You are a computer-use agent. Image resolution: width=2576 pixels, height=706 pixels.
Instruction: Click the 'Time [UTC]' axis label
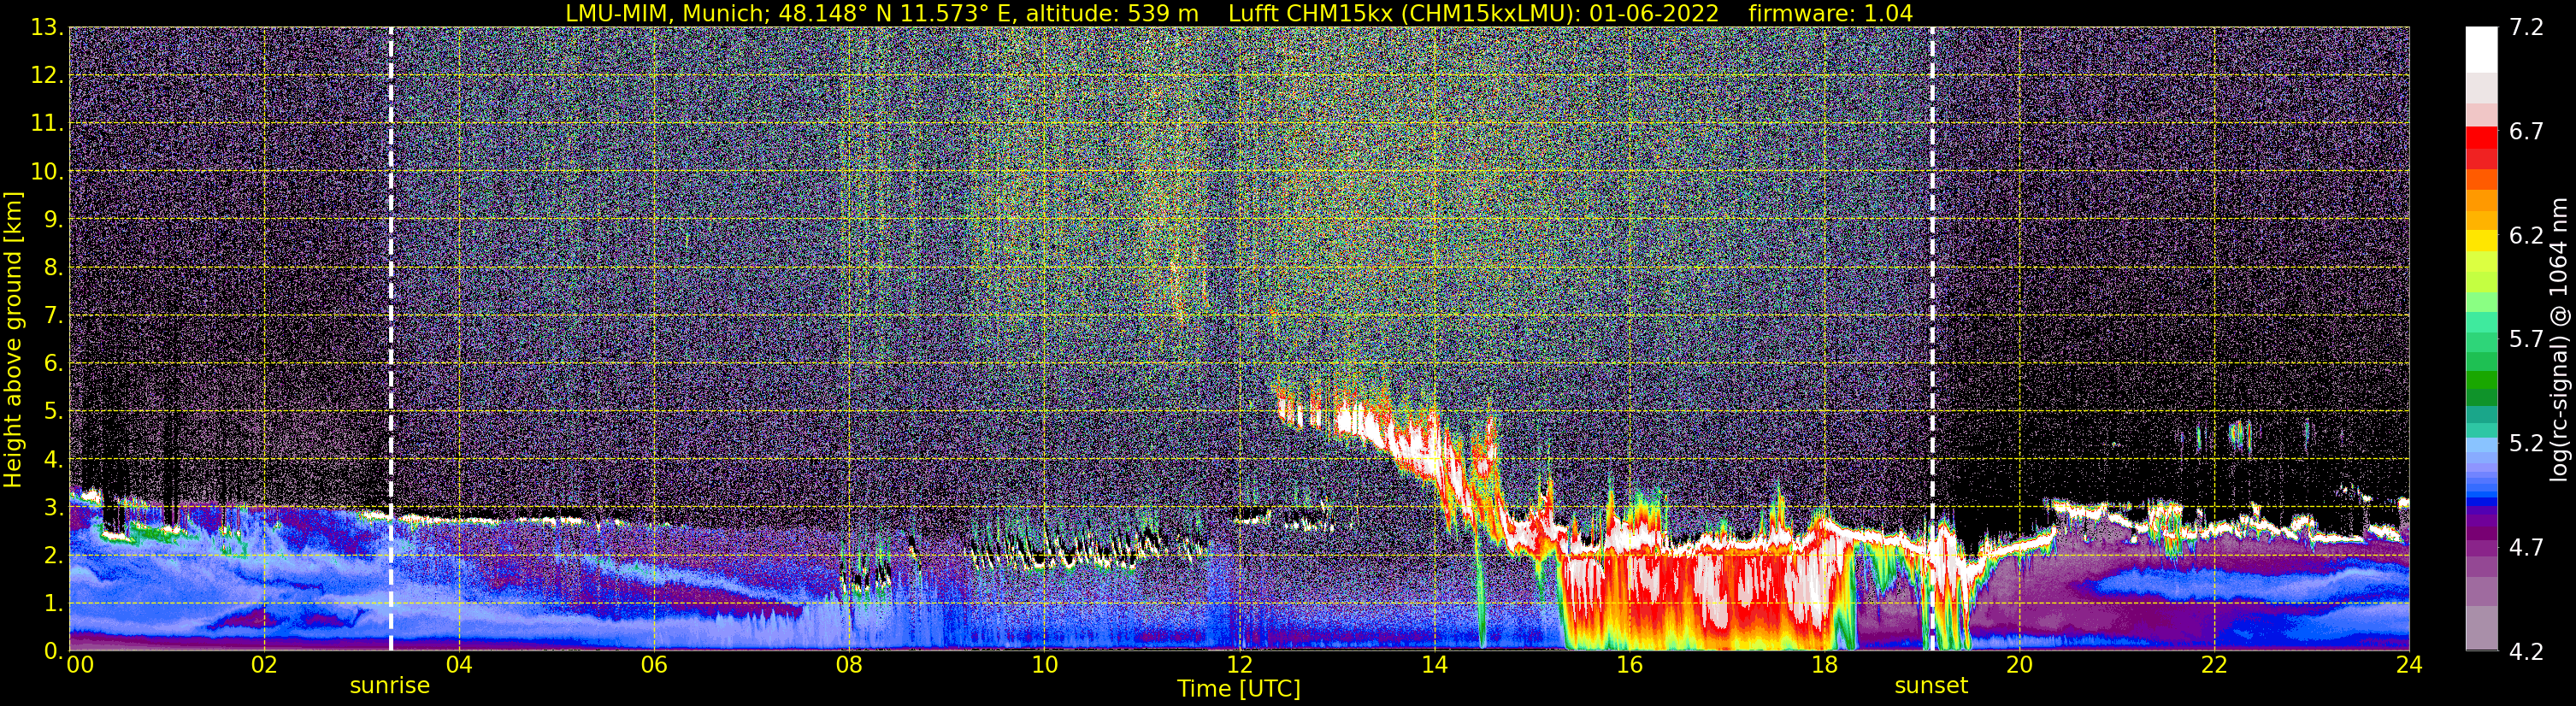pyautogui.click(x=1239, y=689)
